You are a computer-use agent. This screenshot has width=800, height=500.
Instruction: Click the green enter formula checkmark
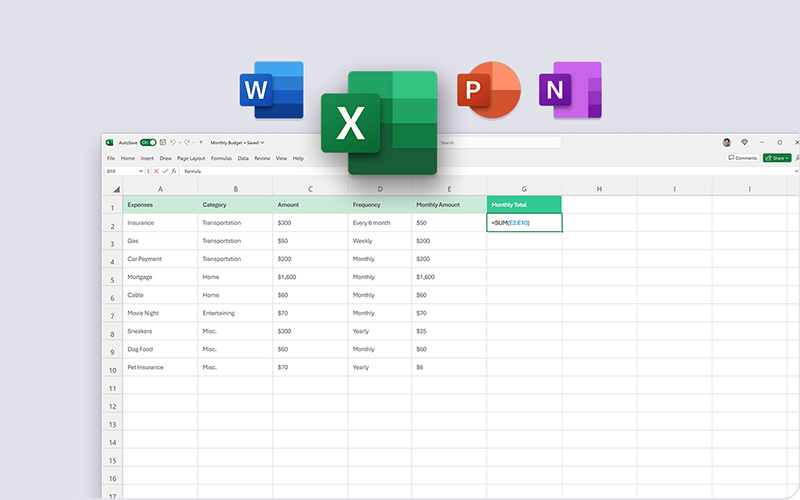165,171
